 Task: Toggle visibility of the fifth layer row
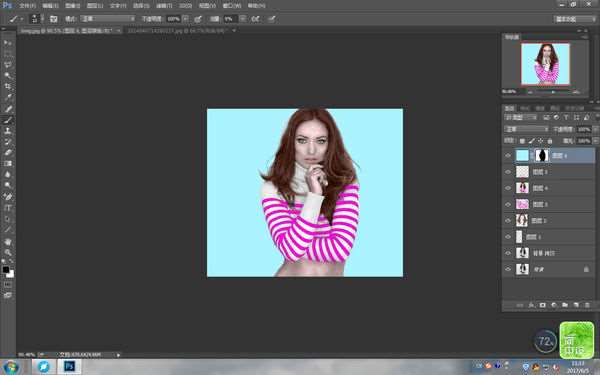[508, 220]
